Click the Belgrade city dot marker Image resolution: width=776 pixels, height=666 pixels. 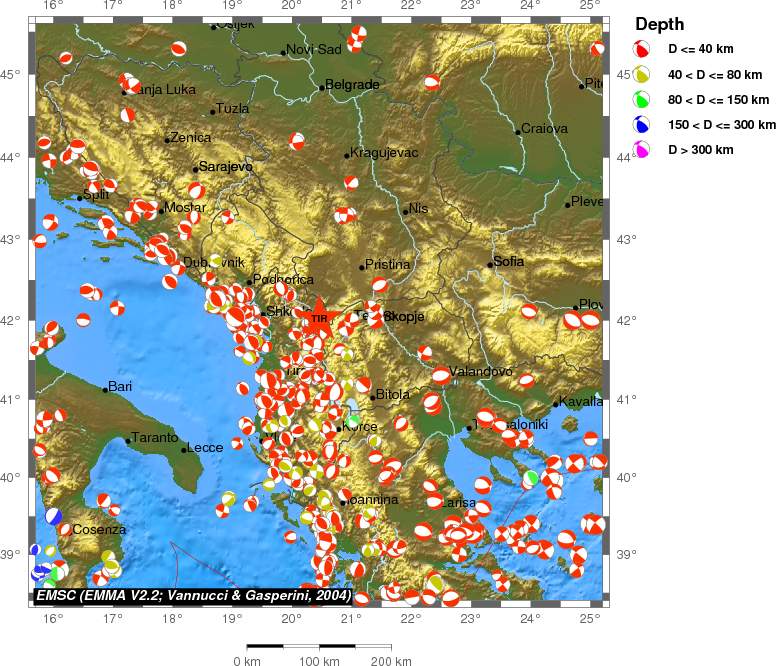tap(322, 88)
